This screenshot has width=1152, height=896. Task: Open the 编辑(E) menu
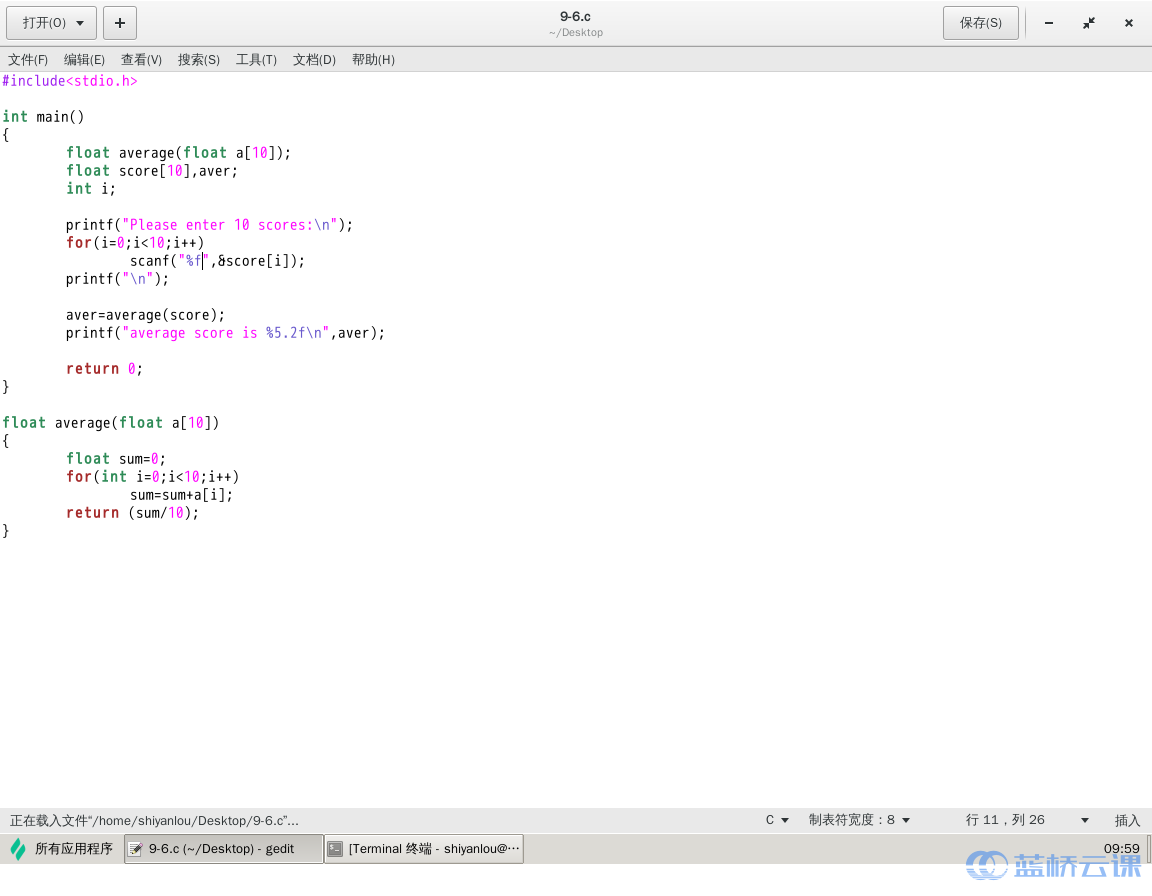pyautogui.click(x=84, y=60)
